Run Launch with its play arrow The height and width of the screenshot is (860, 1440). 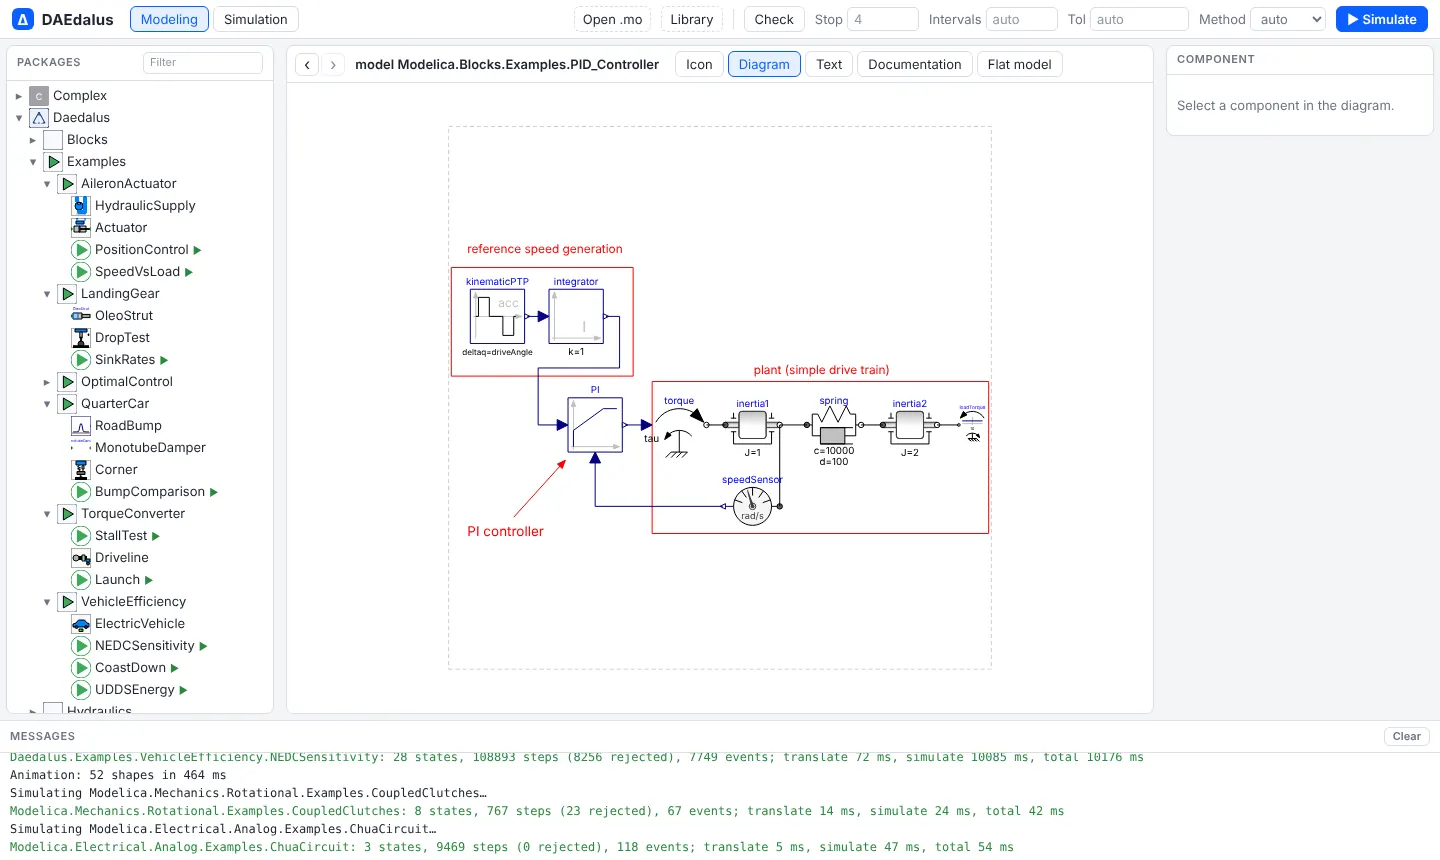pyautogui.click(x=149, y=580)
